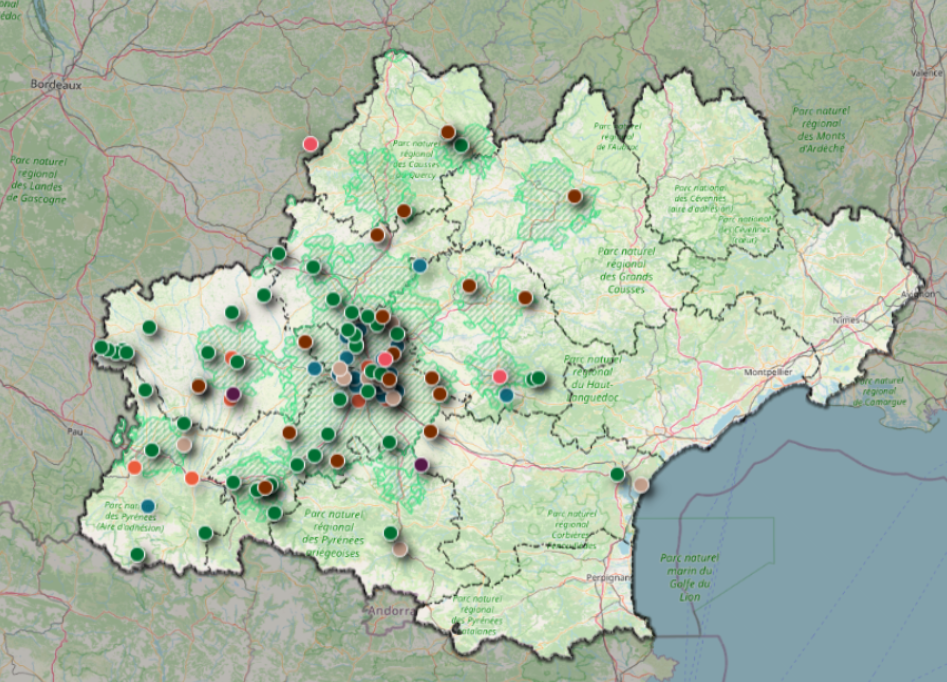Select the southwesternmost green marker

click(x=137, y=554)
